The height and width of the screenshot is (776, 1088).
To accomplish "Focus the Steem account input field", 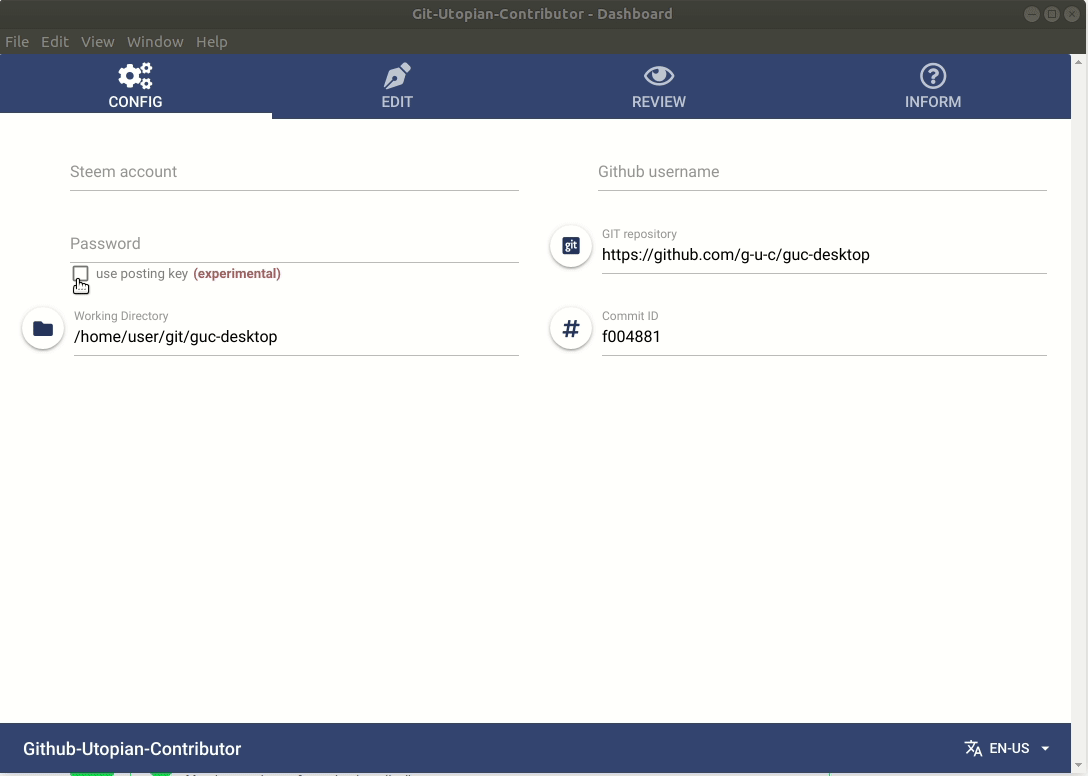I will [x=294, y=172].
